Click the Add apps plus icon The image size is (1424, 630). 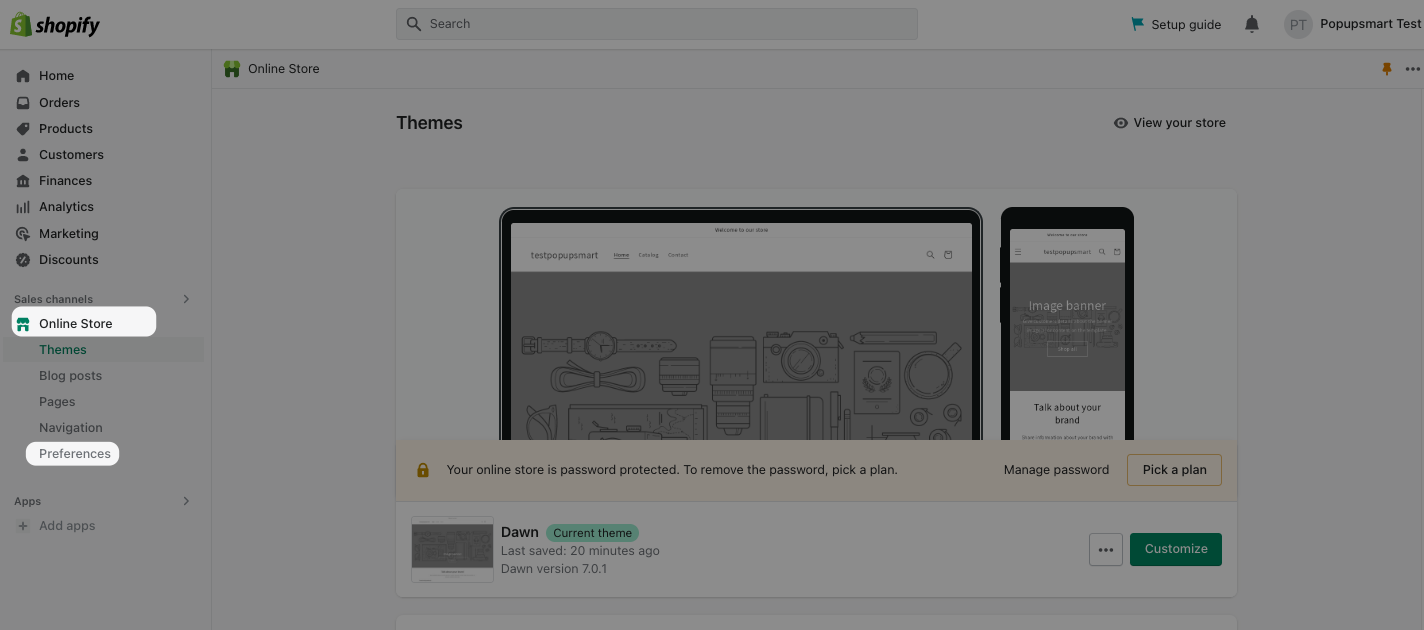point(22,525)
